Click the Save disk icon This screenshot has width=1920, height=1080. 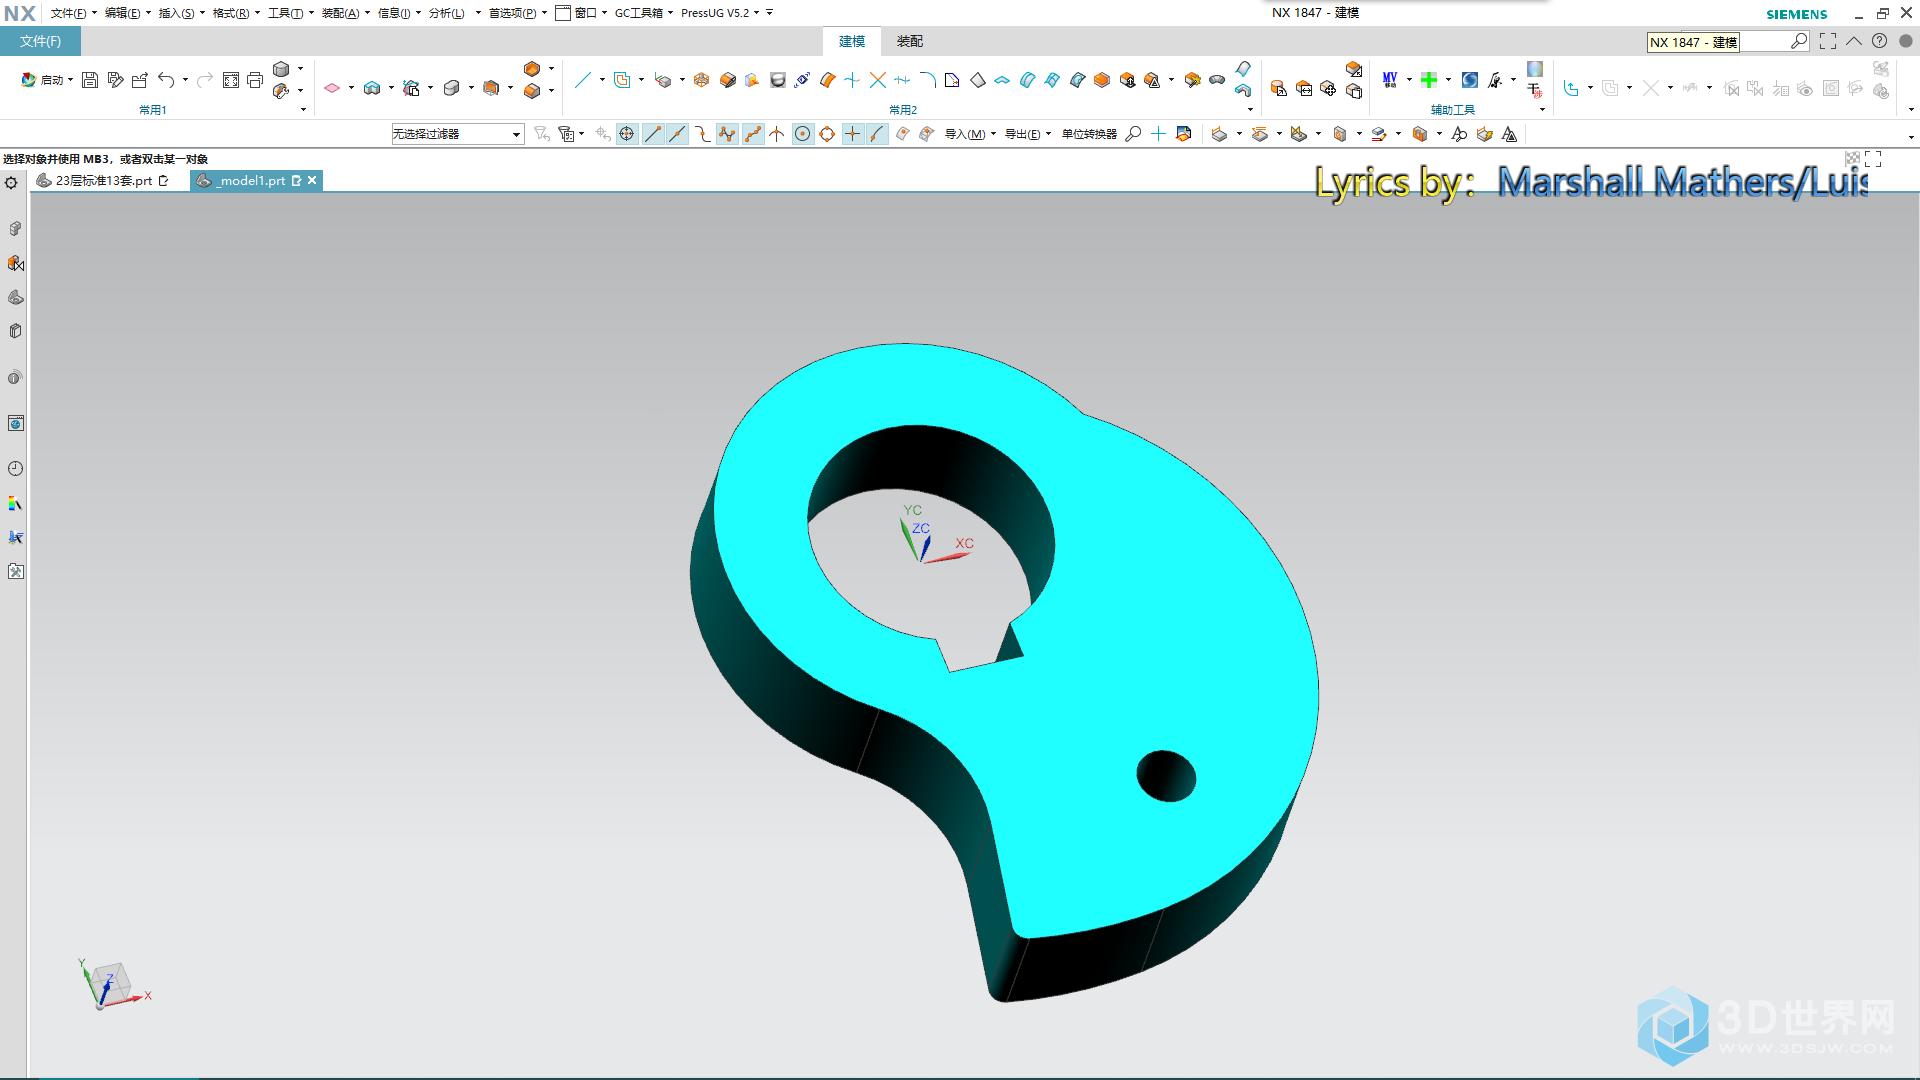click(x=90, y=80)
